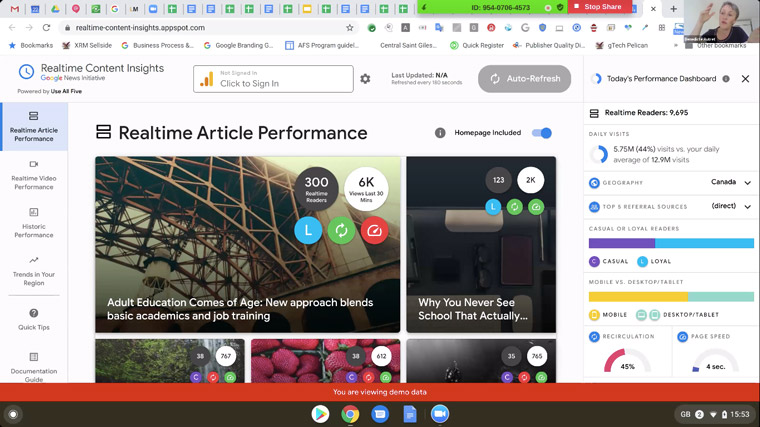Screen dimensions: 760x427
Task: Open Documentation Guide in sidebar
Action: click(33, 367)
